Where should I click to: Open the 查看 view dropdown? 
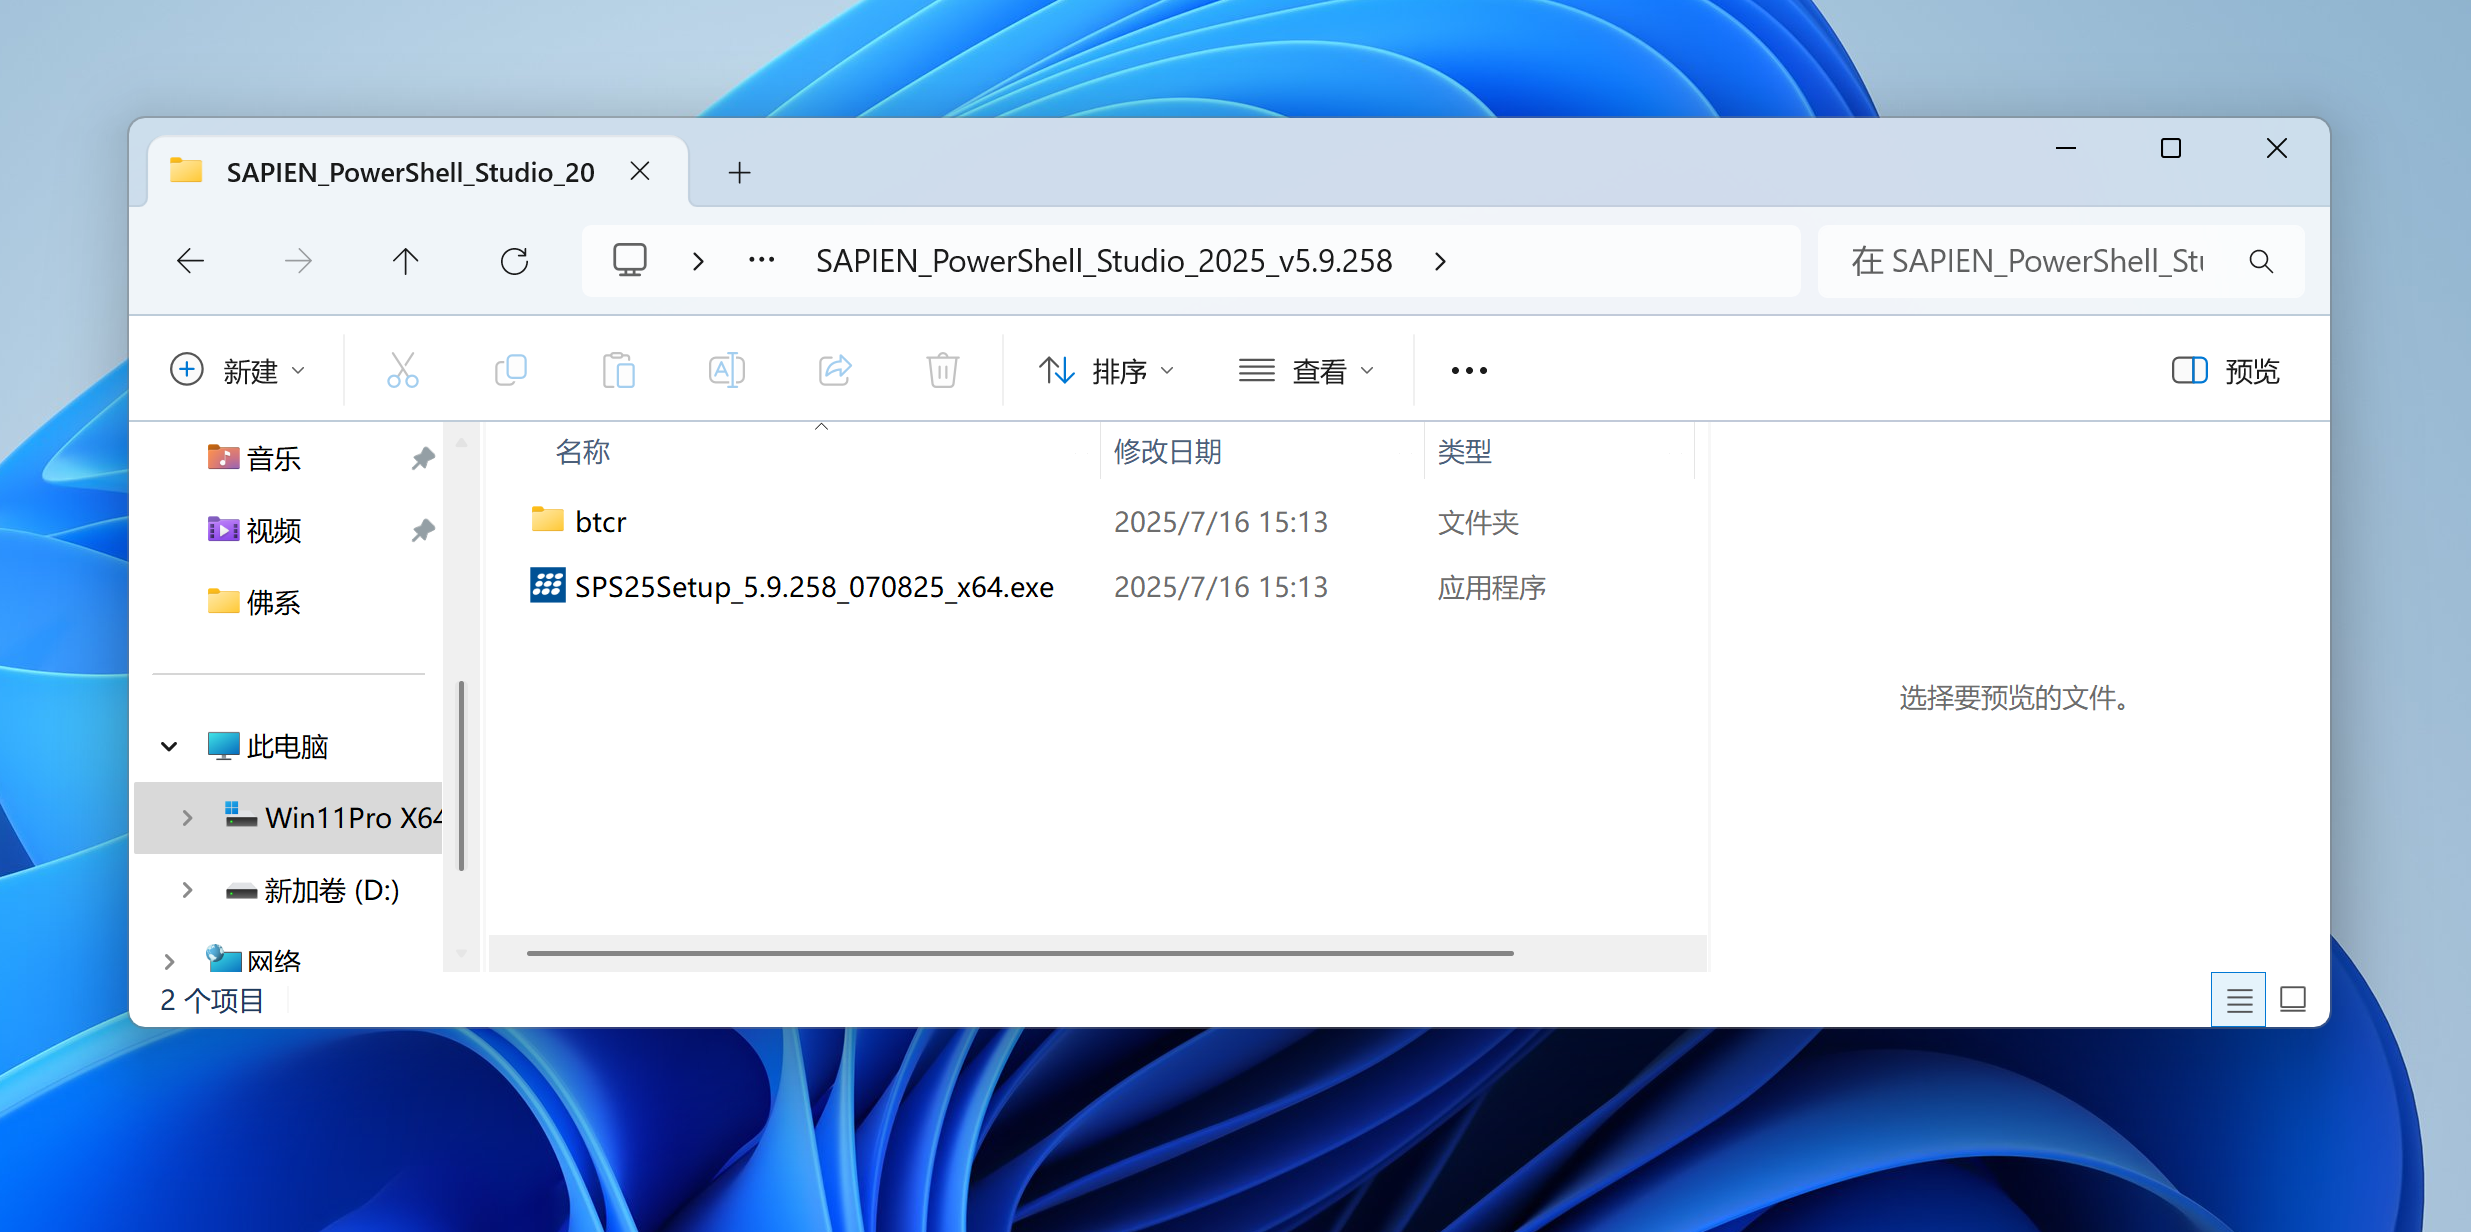(1306, 371)
